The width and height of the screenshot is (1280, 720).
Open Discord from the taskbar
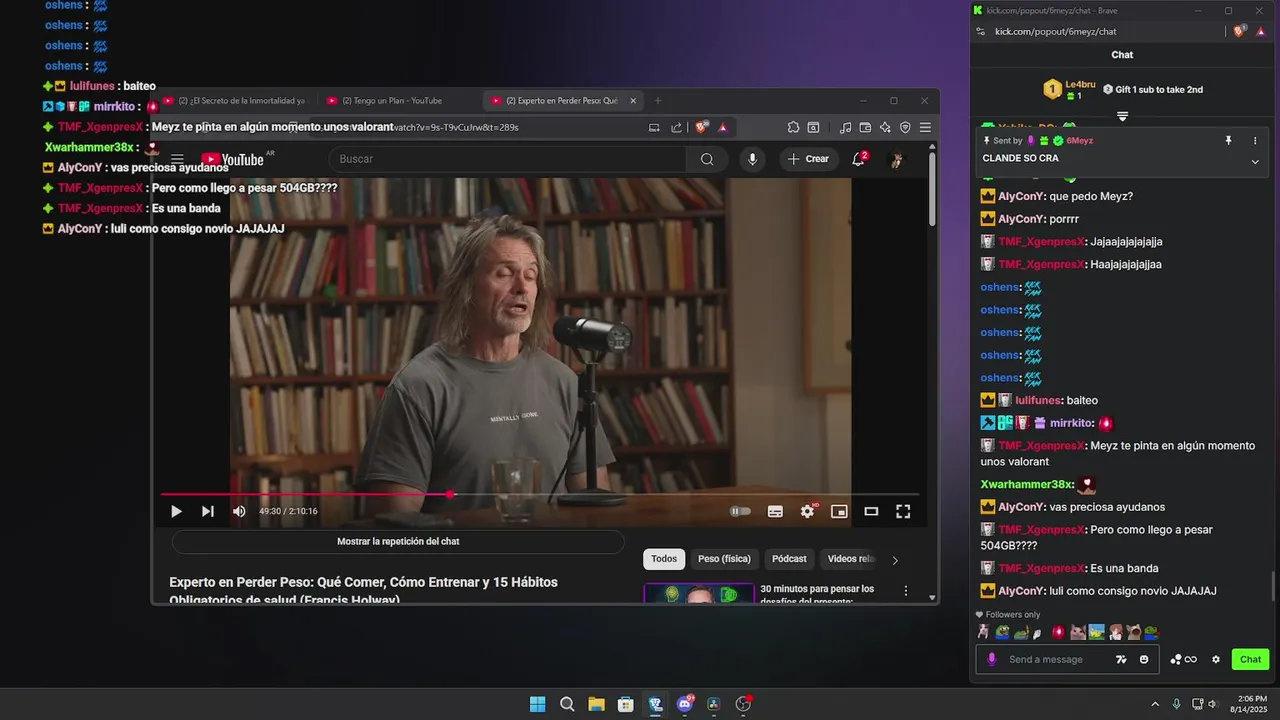[x=685, y=704]
